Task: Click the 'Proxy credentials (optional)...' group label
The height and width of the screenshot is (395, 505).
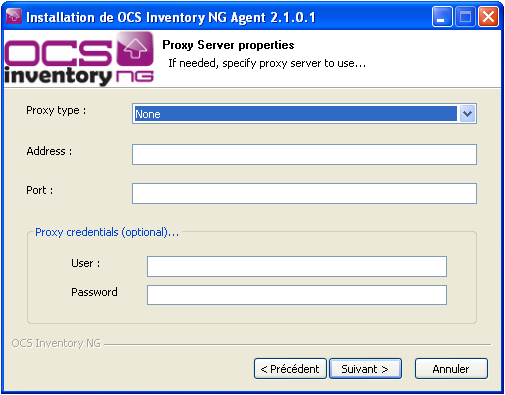Action: click(x=107, y=232)
